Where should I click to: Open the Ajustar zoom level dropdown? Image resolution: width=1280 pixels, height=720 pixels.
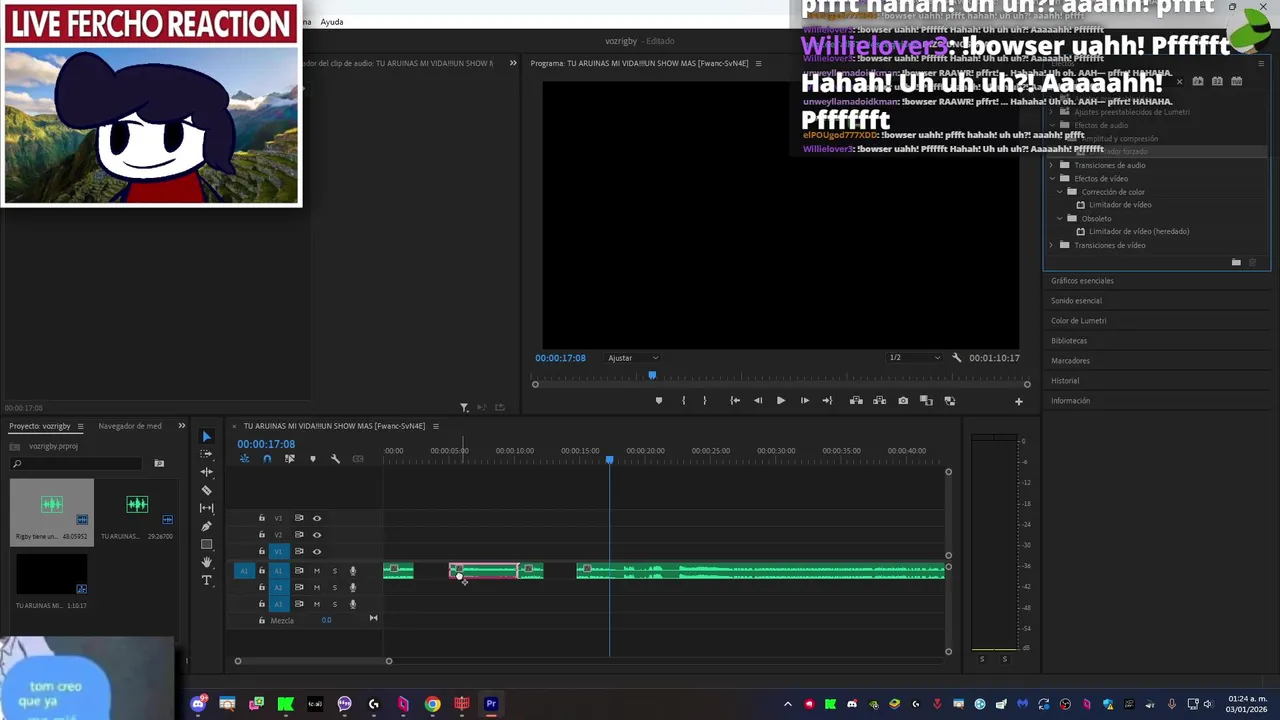point(633,358)
